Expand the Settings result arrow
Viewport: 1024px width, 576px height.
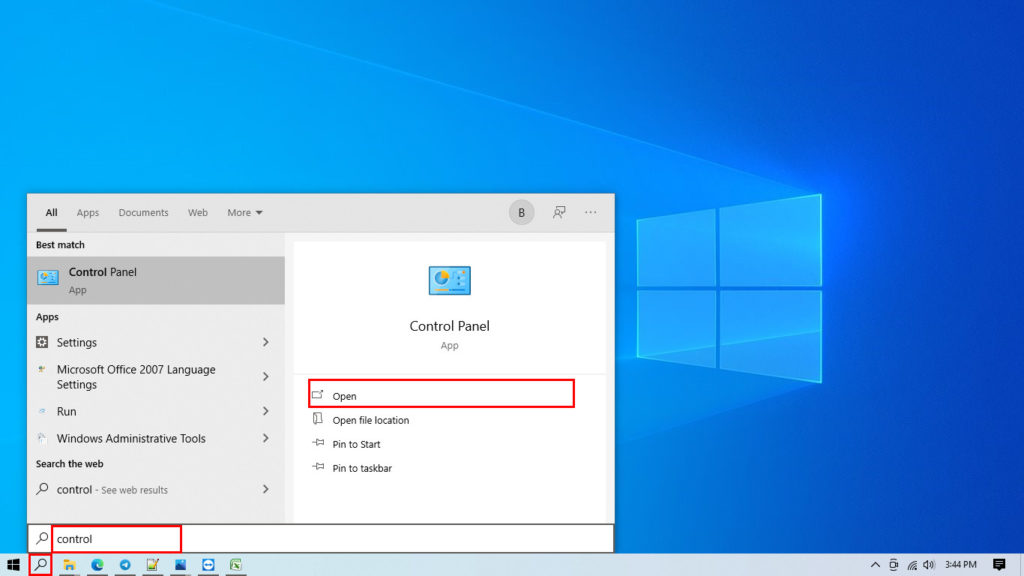tap(266, 342)
